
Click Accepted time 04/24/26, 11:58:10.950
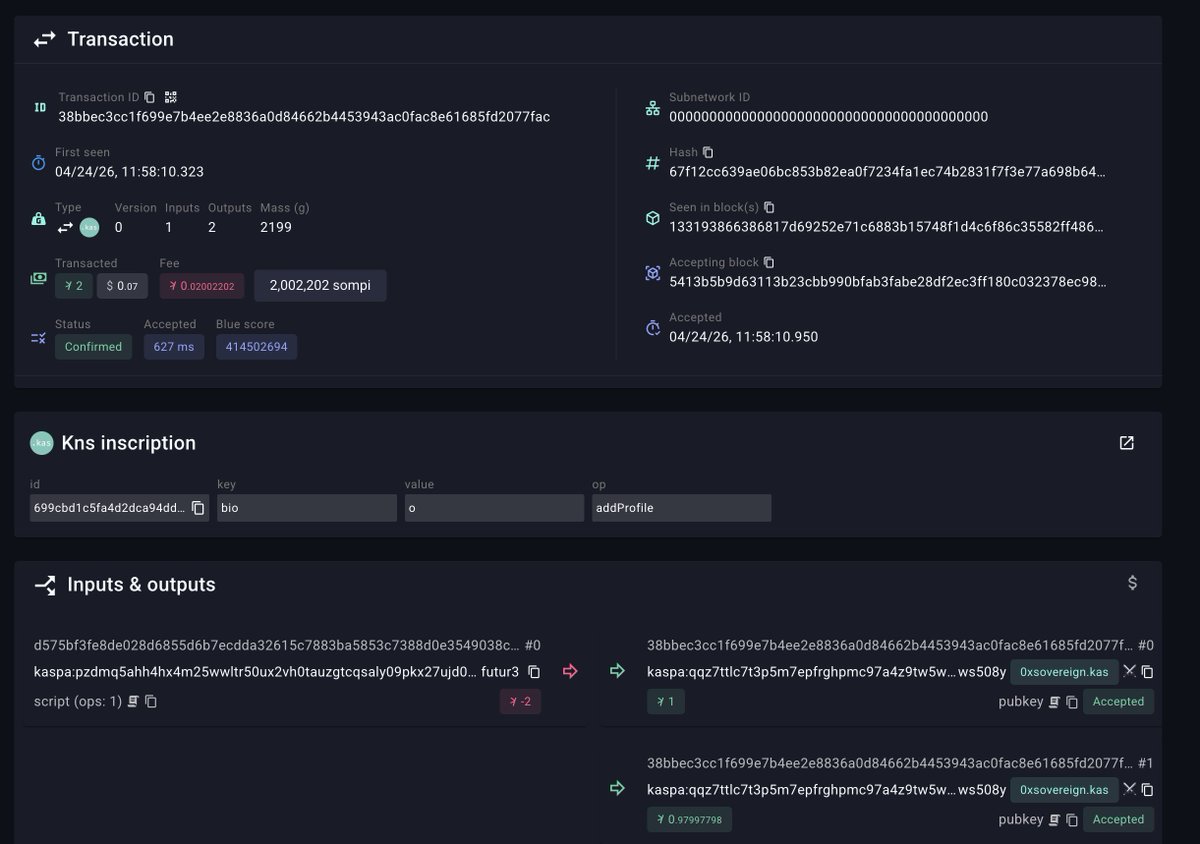pyautogui.click(x=743, y=337)
